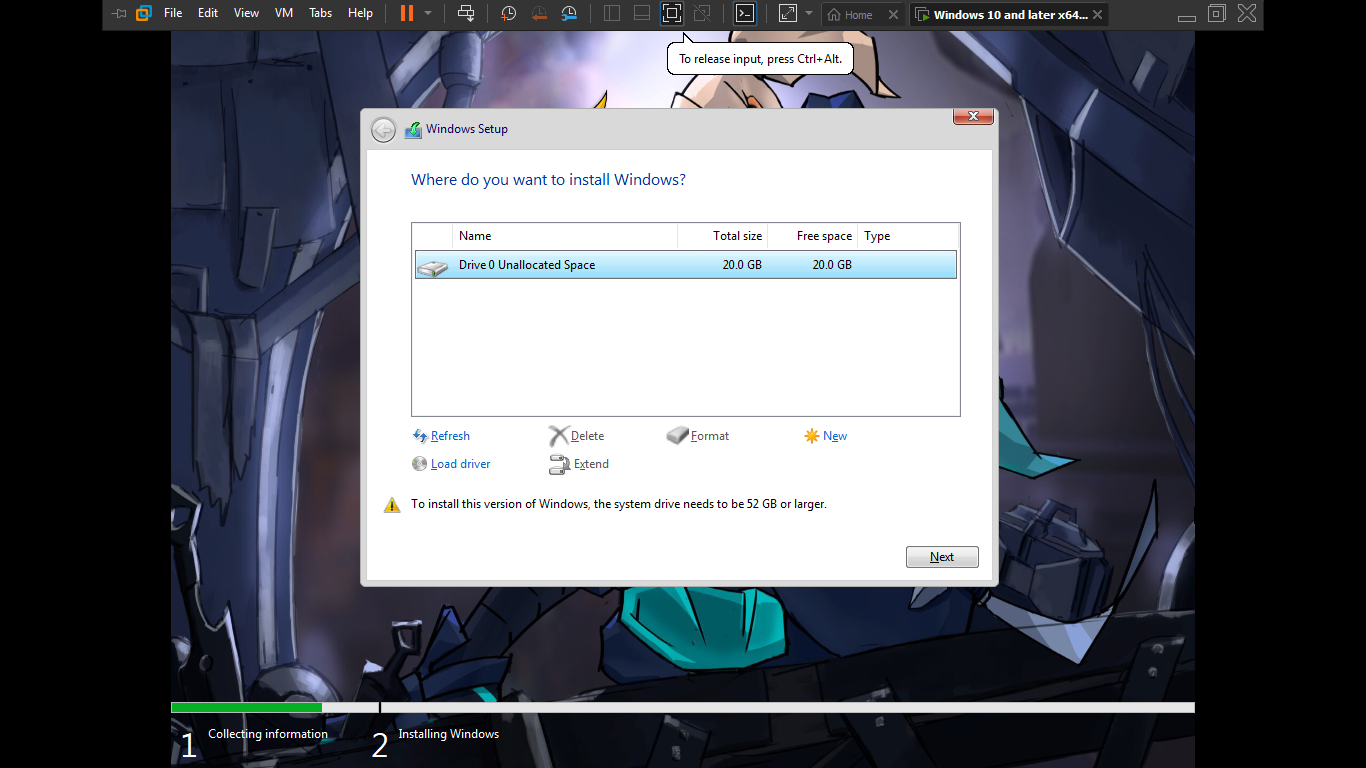The width and height of the screenshot is (1366, 768).
Task: Click the New partition star icon
Action: coord(812,436)
